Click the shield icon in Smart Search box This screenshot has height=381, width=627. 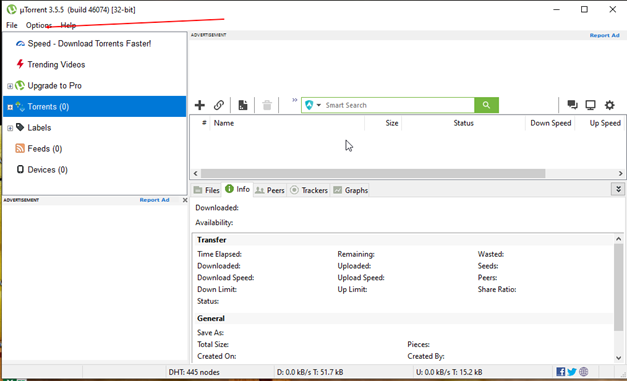pyautogui.click(x=309, y=105)
